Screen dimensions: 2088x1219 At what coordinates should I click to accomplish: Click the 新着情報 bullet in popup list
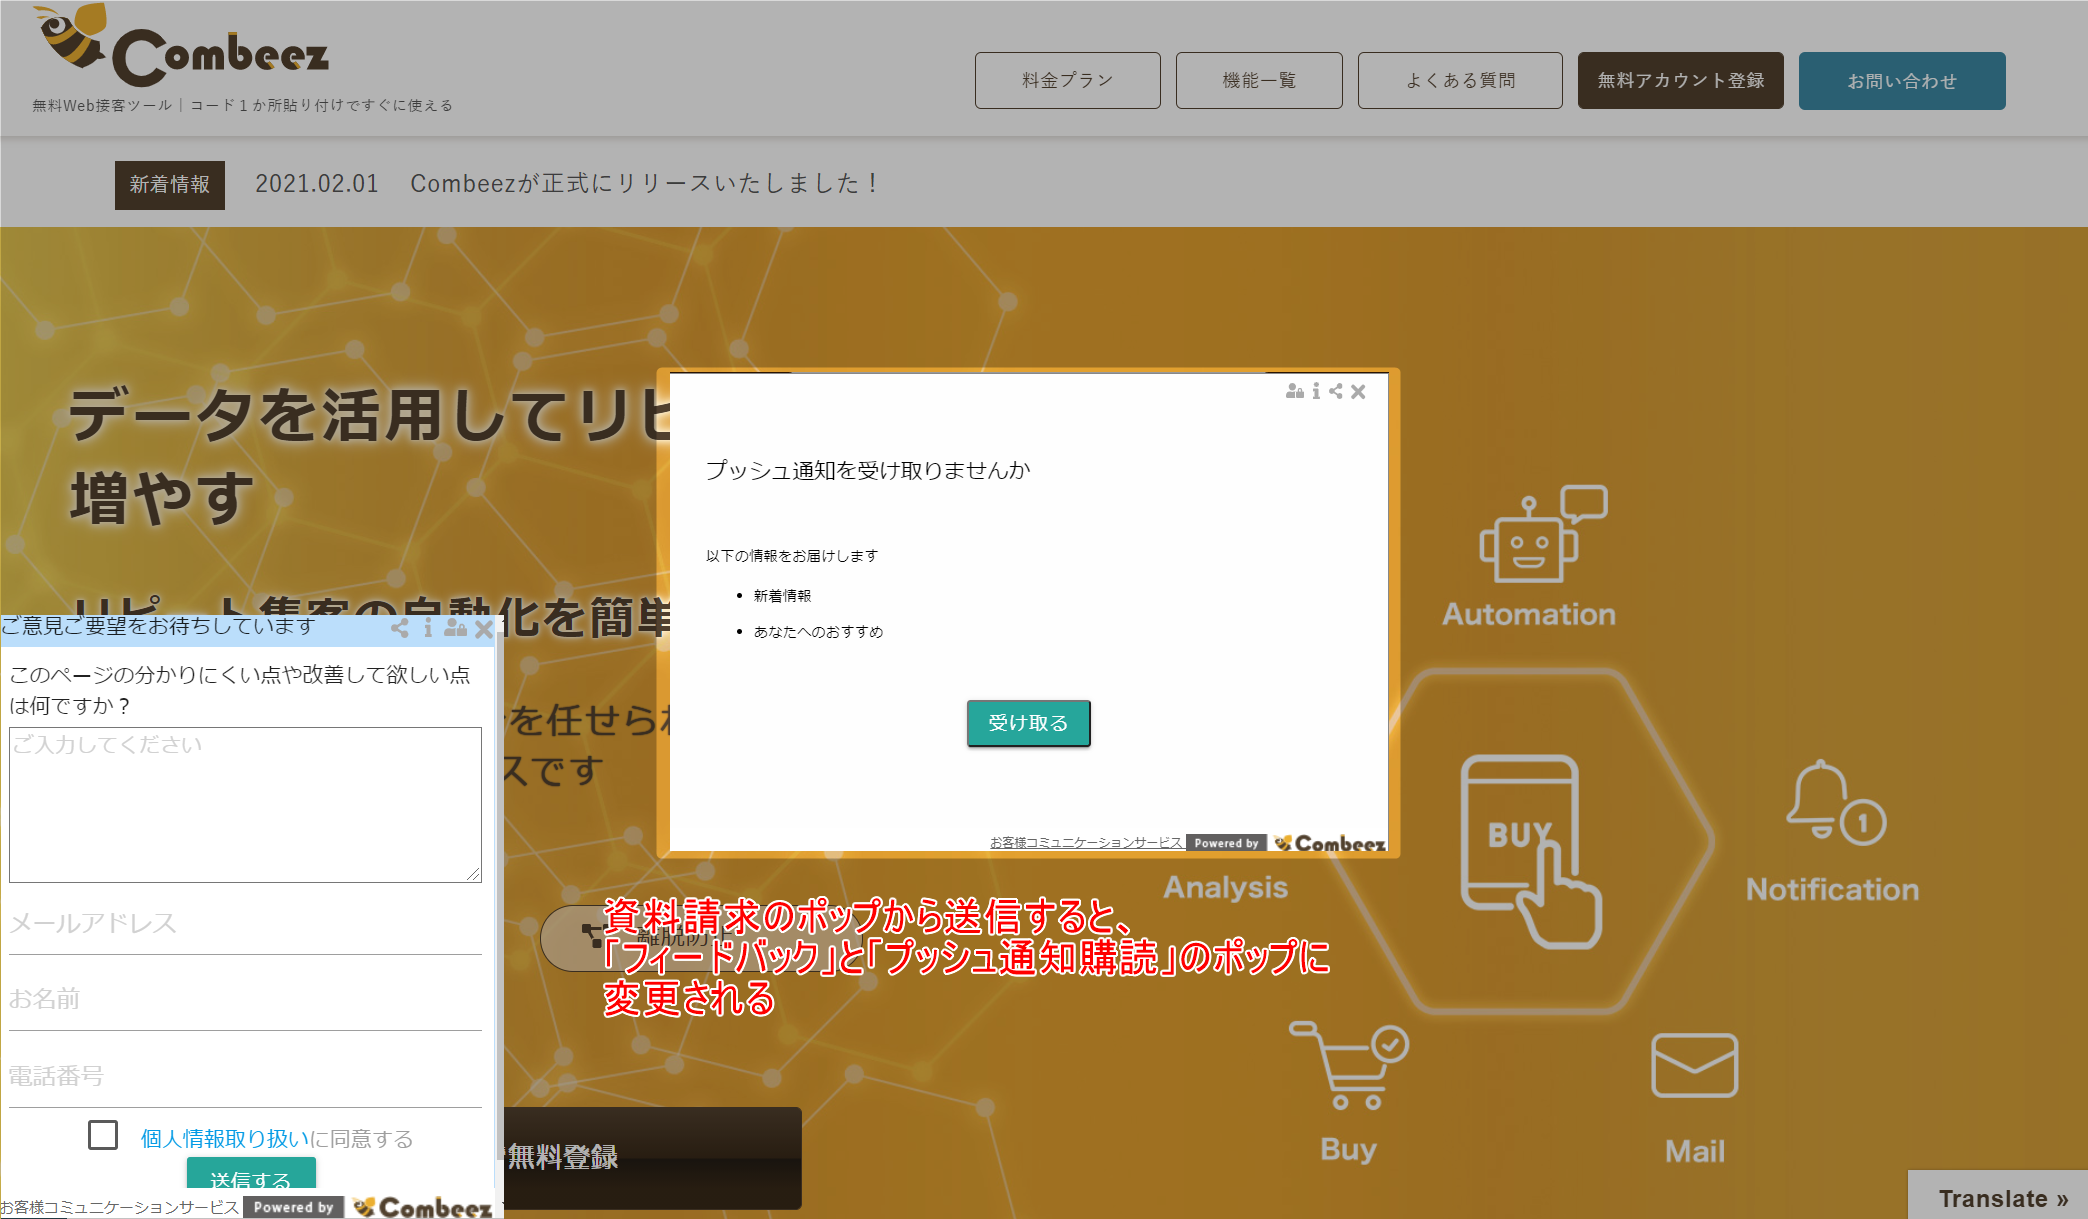click(782, 596)
